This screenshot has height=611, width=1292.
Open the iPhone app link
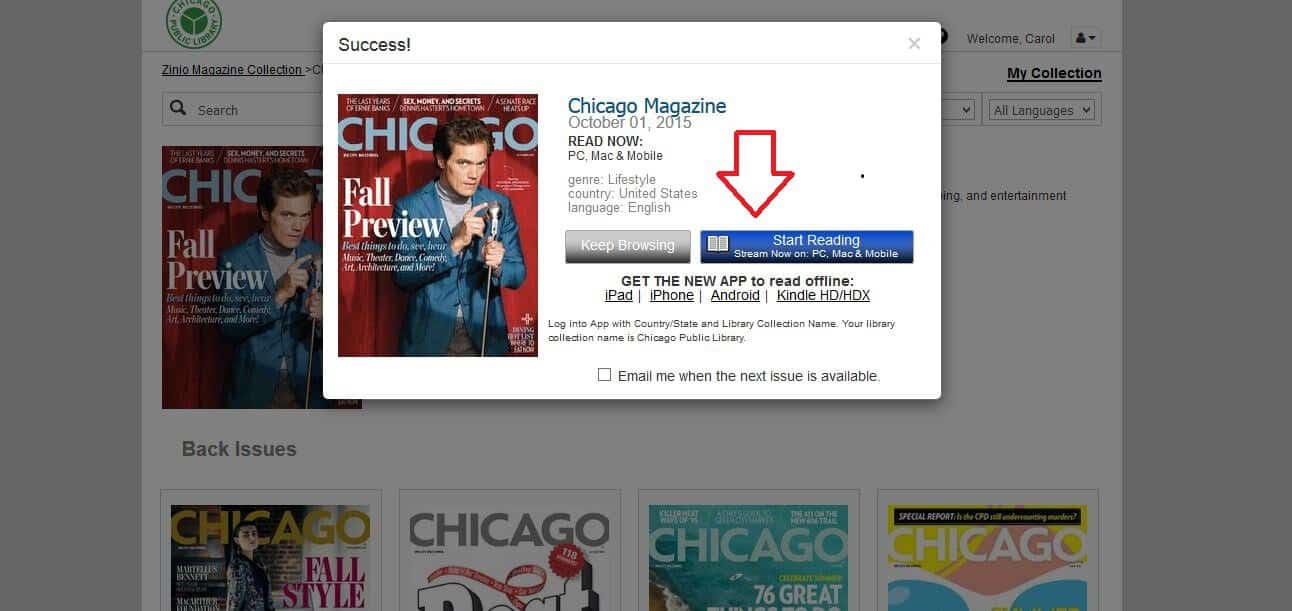pos(672,295)
